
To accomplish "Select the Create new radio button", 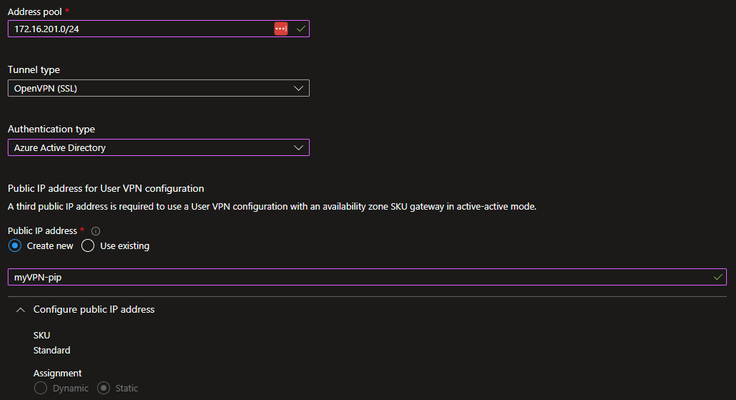I will tap(15, 246).
